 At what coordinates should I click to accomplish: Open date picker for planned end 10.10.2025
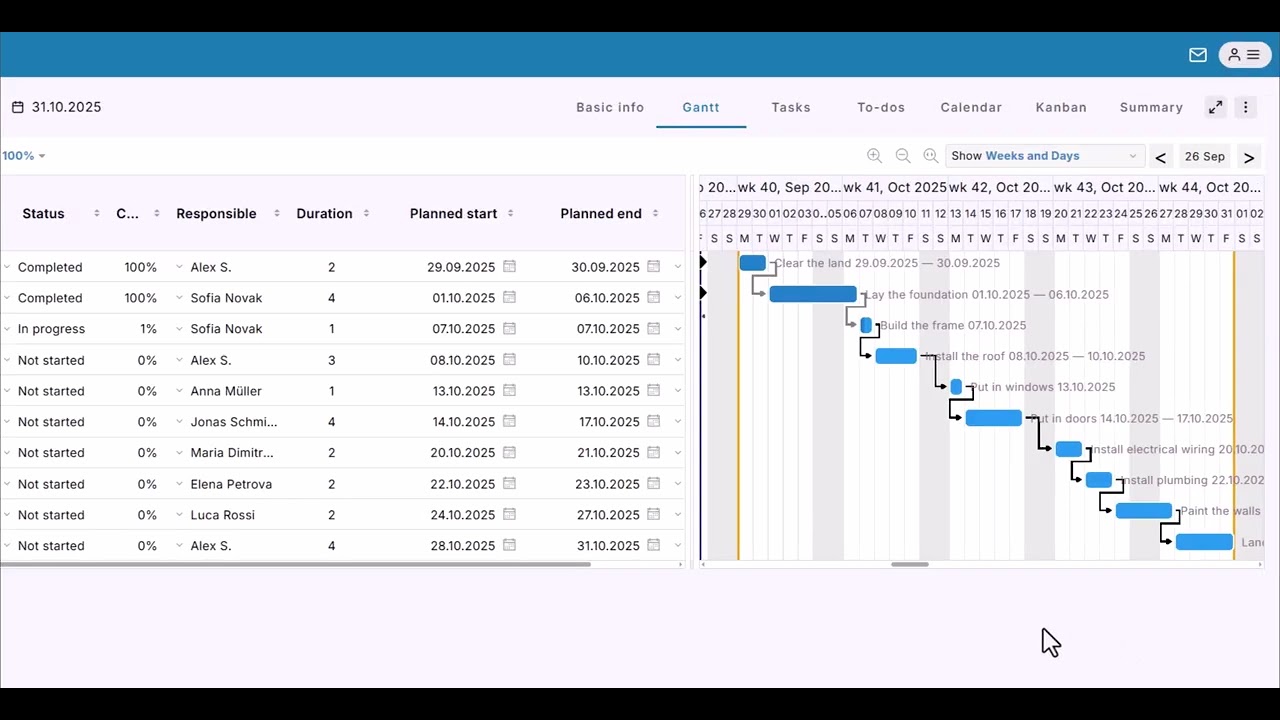click(653, 360)
